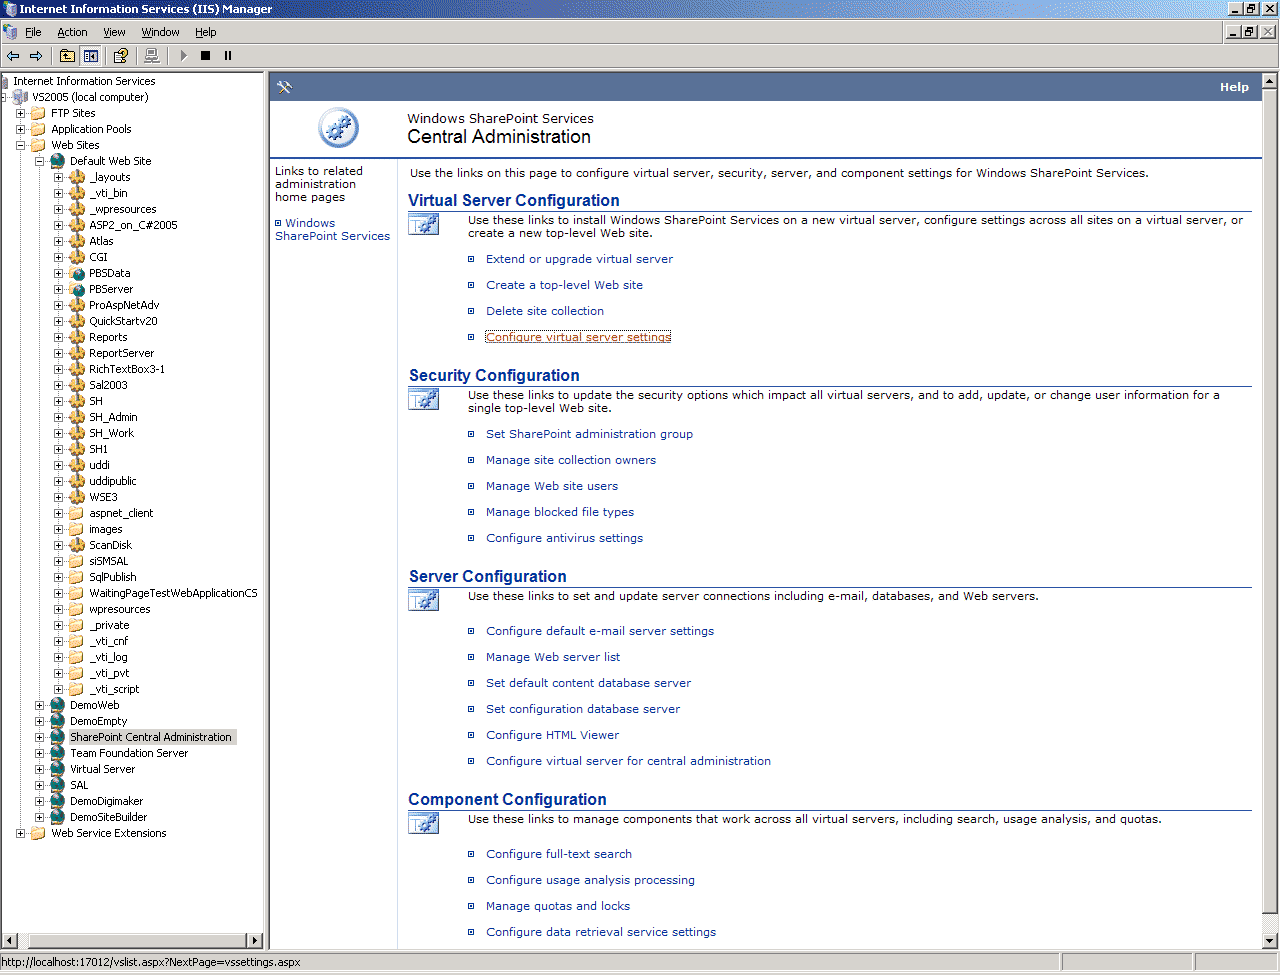Click the DemoSiteBuilder site globe icon
This screenshot has height=975, width=1280.
58,817
